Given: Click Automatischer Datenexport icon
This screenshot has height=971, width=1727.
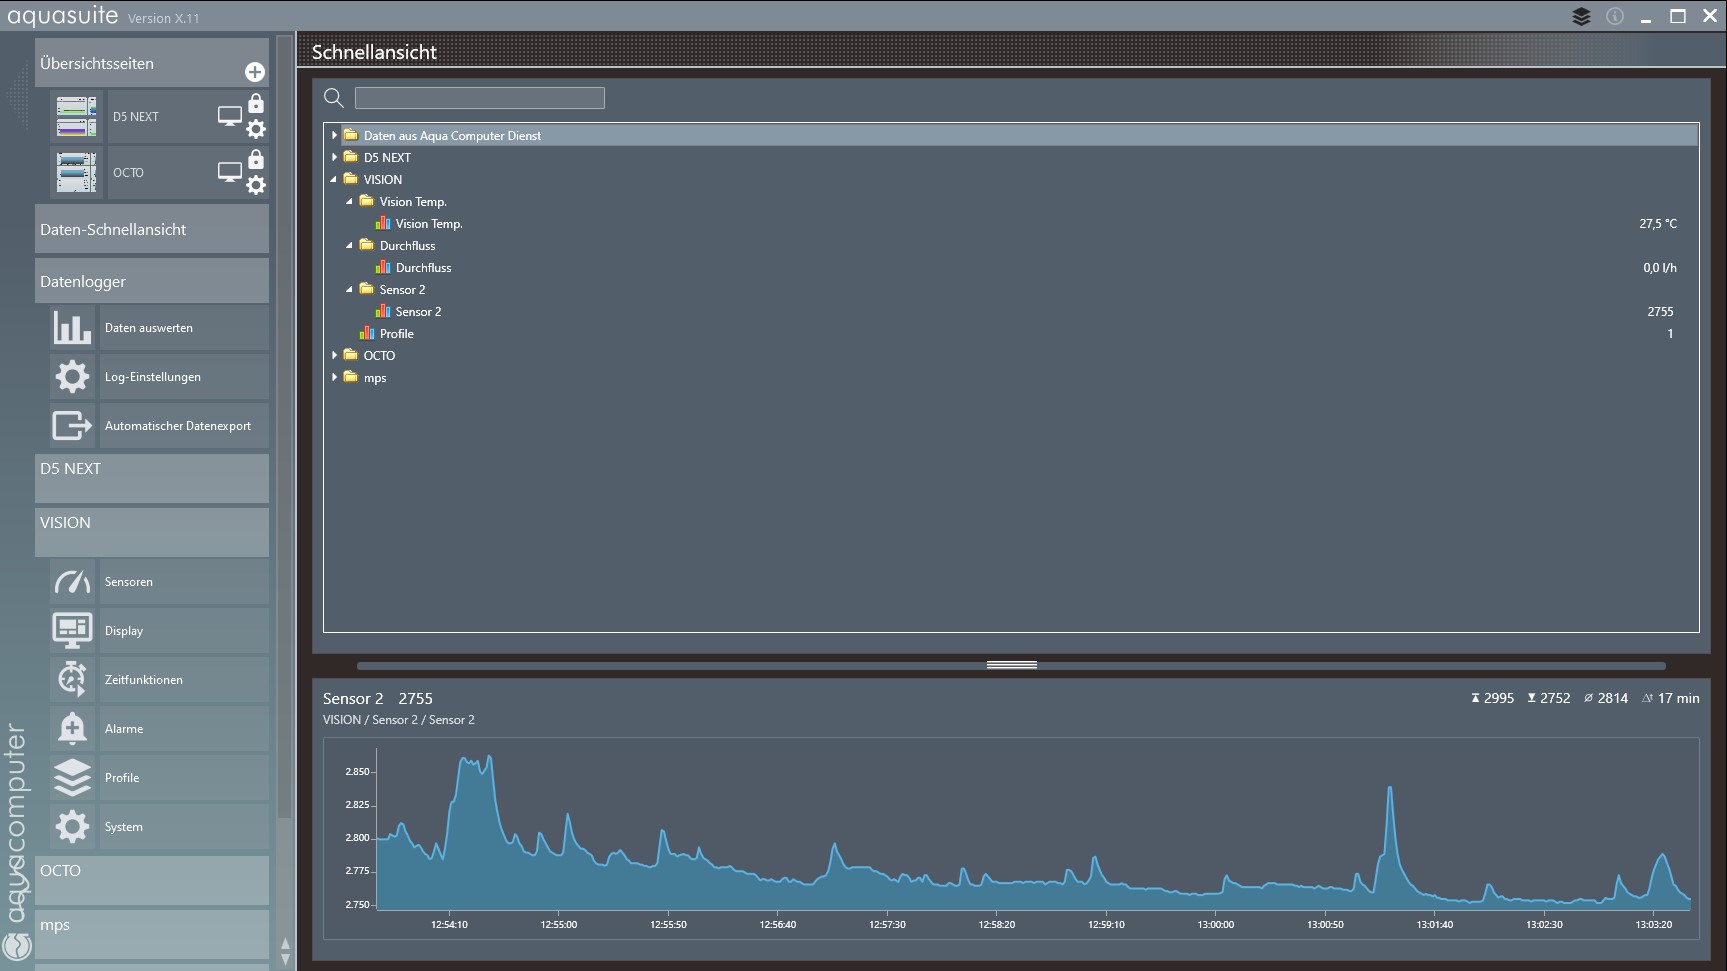Looking at the screenshot, I should pyautogui.click(x=72, y=426).
